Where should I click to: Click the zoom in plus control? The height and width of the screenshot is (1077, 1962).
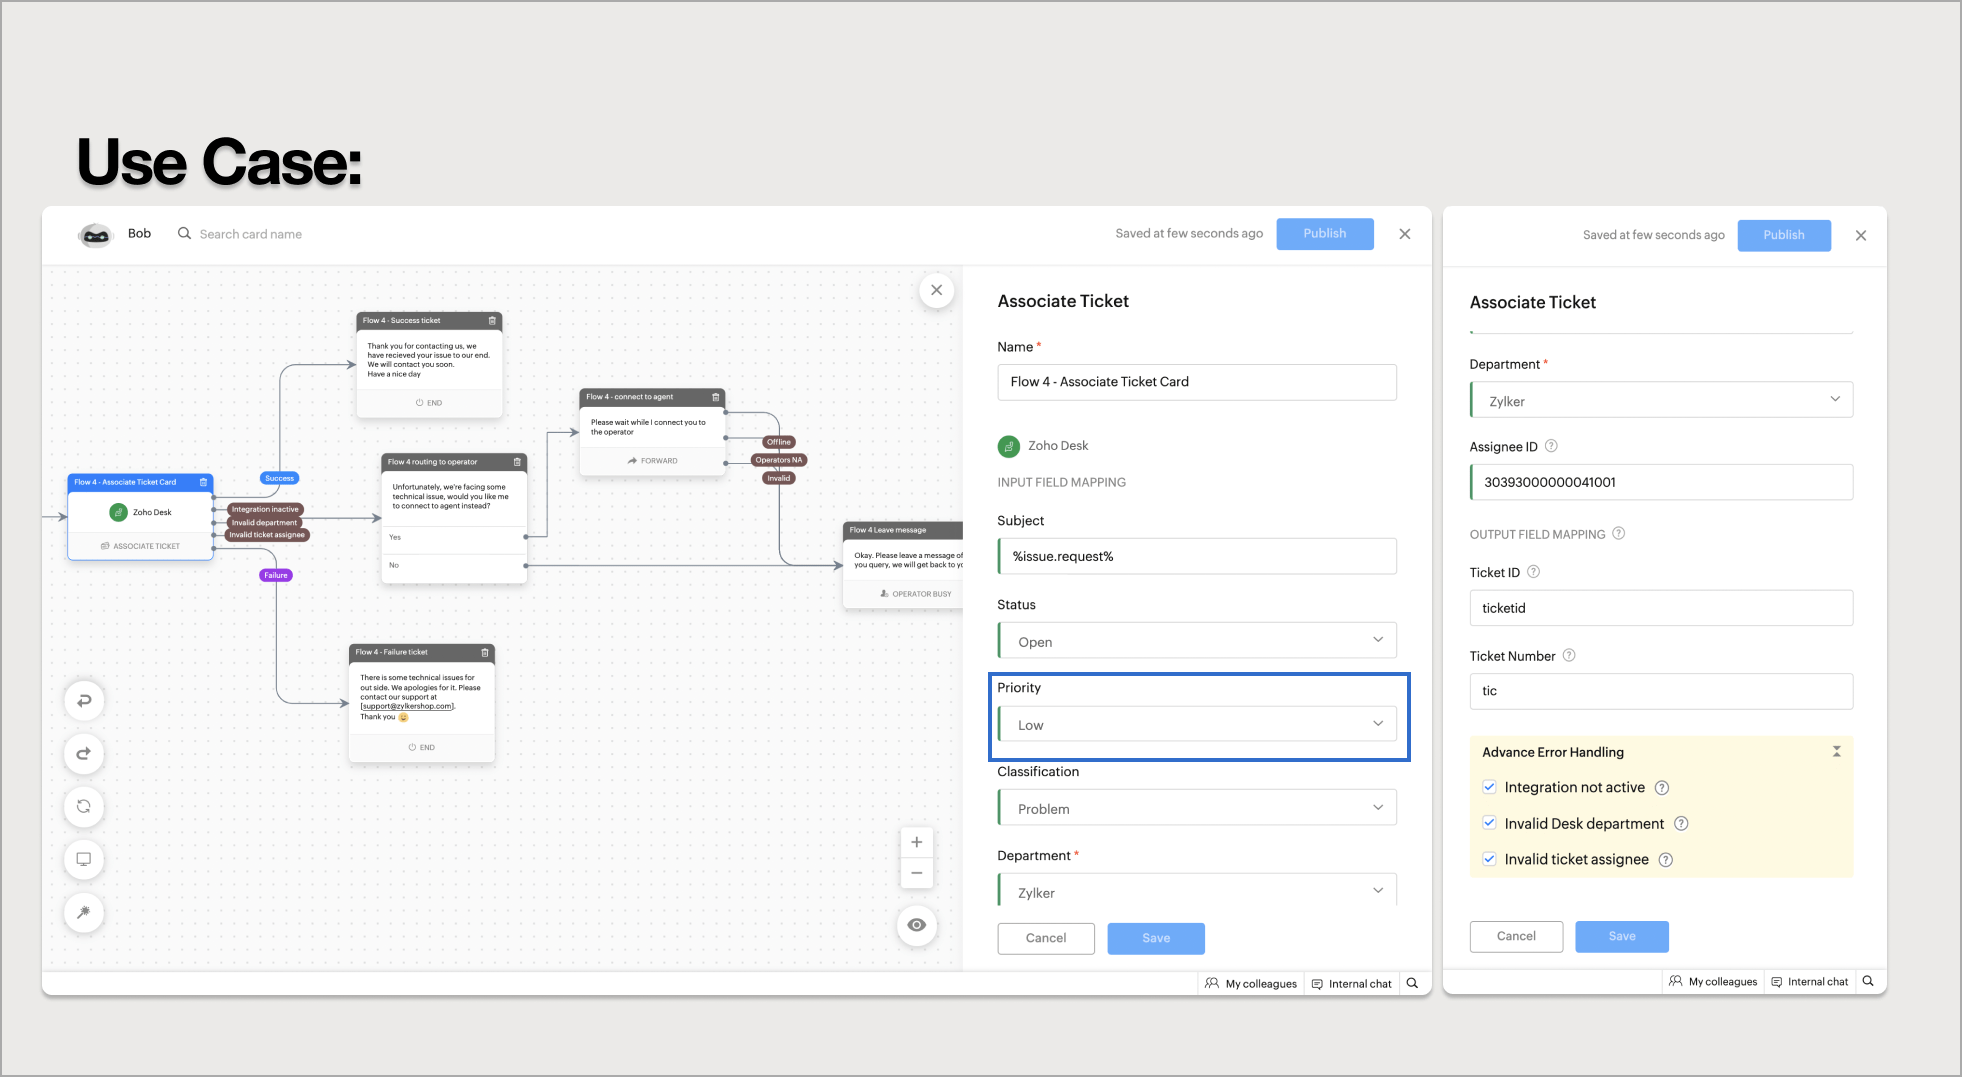[916, 841]
